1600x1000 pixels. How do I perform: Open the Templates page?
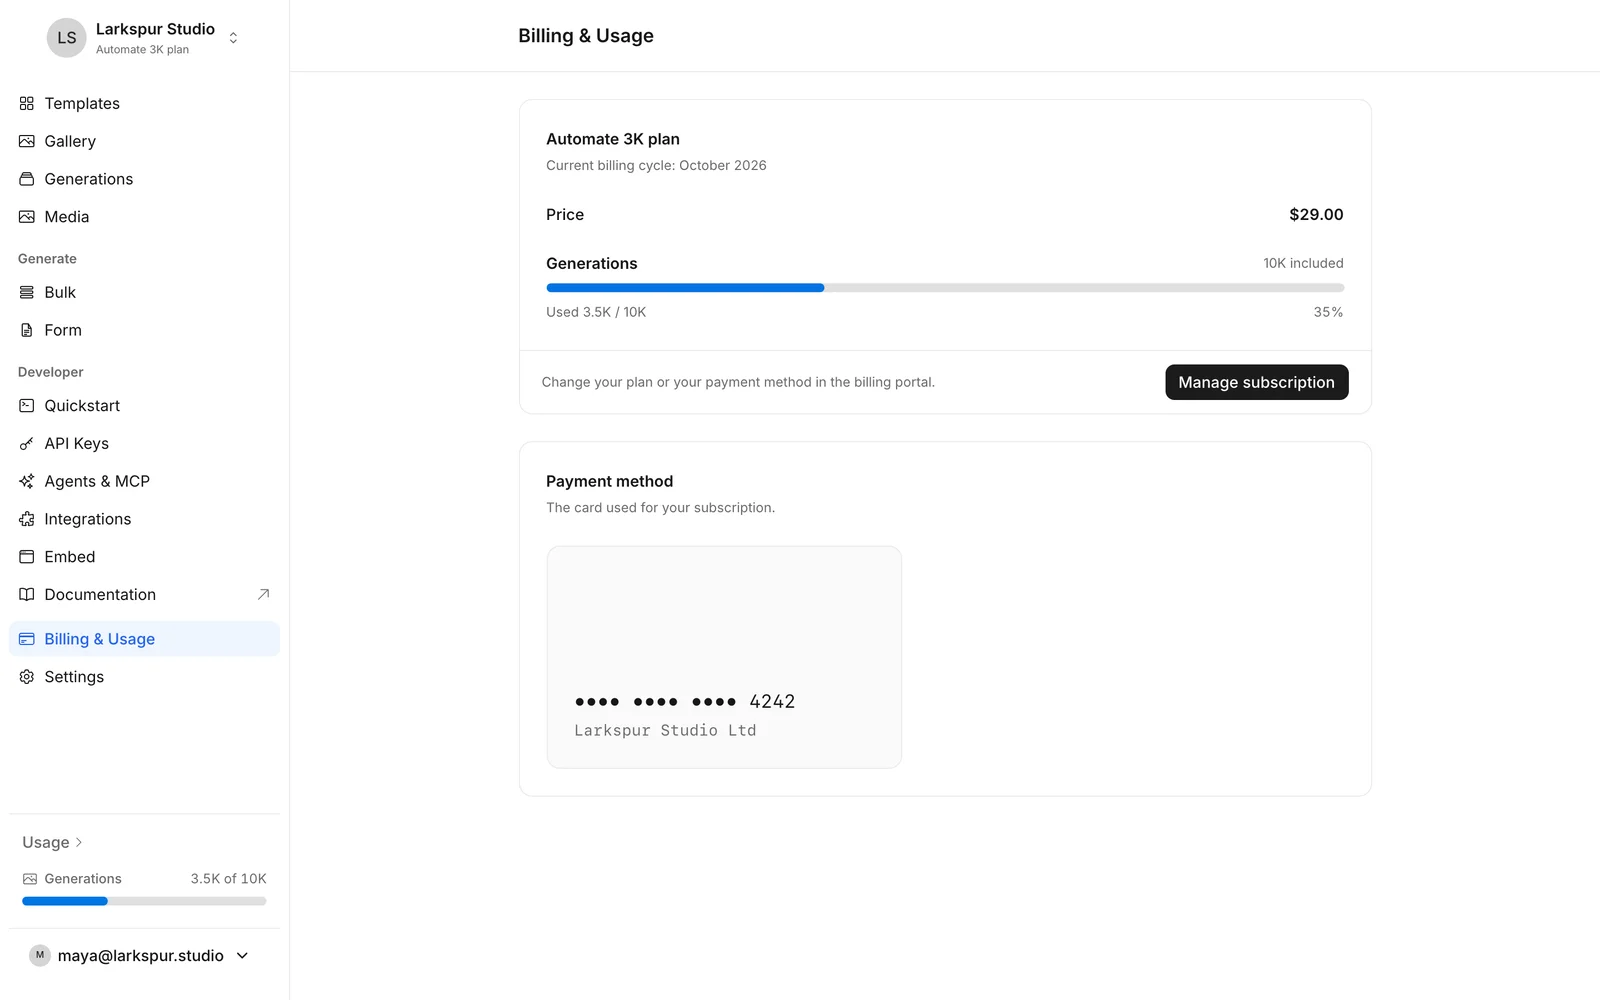[x=144, y=103]
